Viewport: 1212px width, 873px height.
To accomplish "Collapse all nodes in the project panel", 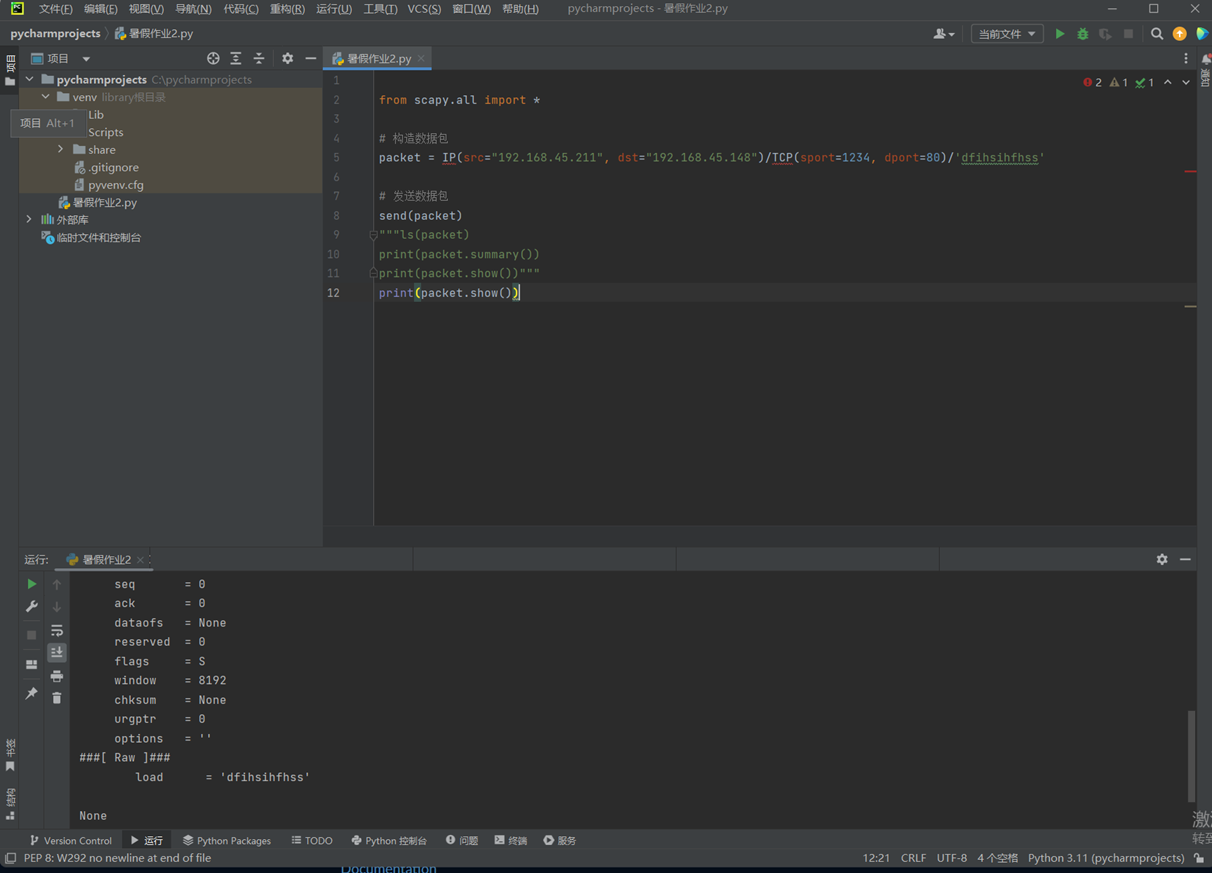I will [x=259, y=59].
